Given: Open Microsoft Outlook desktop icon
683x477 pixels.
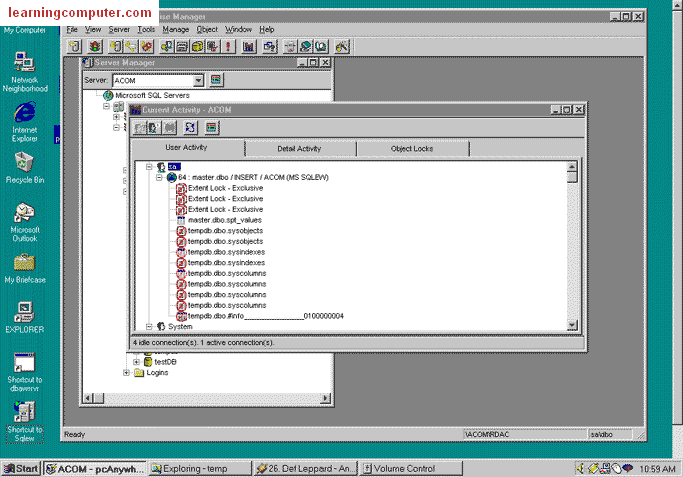Looking at the screenshot, I should pos(25,222).
